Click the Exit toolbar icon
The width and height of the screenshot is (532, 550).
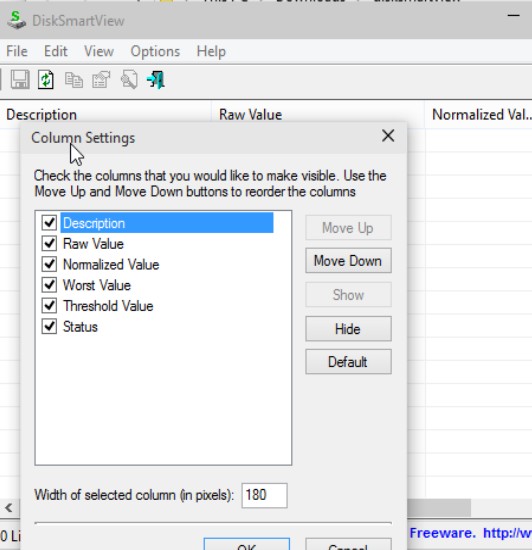point(156,80)
